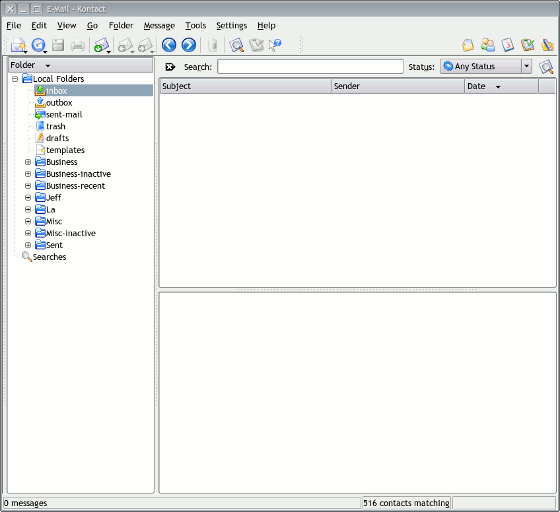This screenshot has width=560, height=512.
Task: Open the Message menu
Action: (159, 26)
